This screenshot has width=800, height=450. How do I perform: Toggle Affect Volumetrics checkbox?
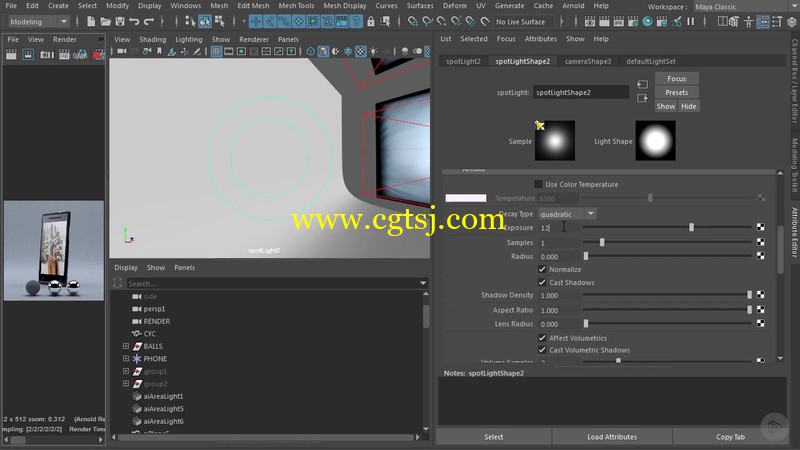(x=542, y=338)
